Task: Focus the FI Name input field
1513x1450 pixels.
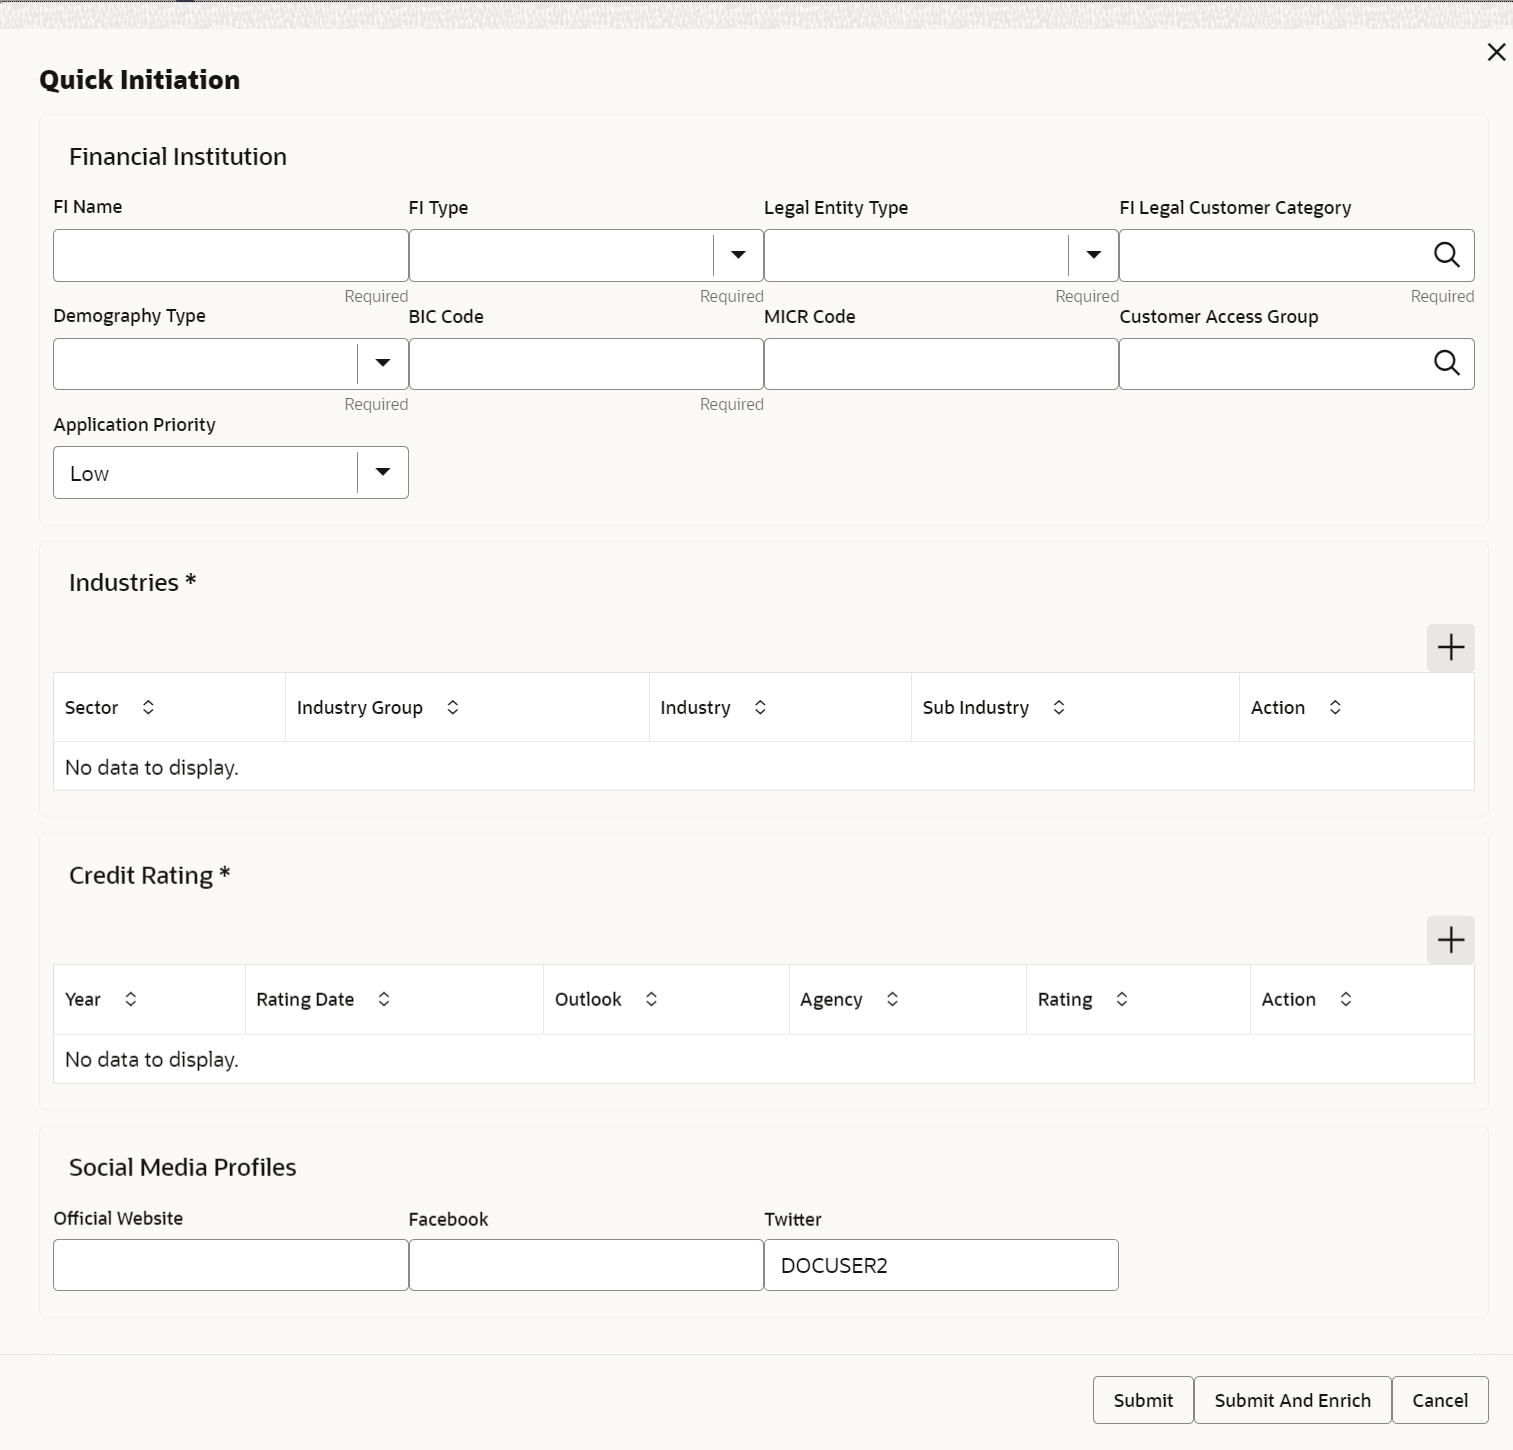Action: tap(230, 255)
